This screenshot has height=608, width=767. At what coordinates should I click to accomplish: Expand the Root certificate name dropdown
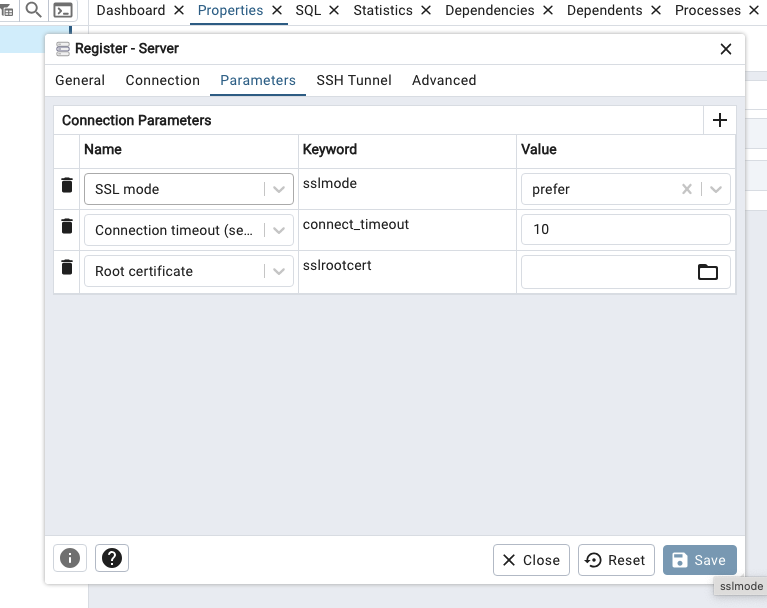[x=277, y=271]
